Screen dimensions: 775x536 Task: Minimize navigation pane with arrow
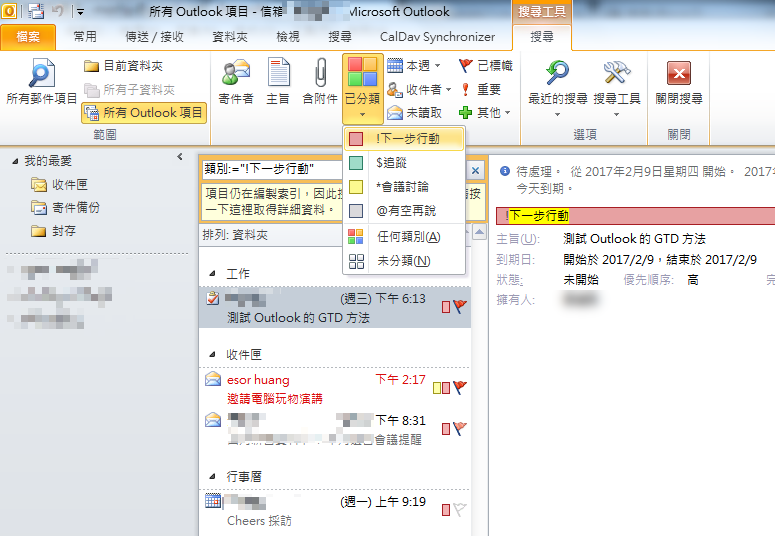tap(180, 157)
